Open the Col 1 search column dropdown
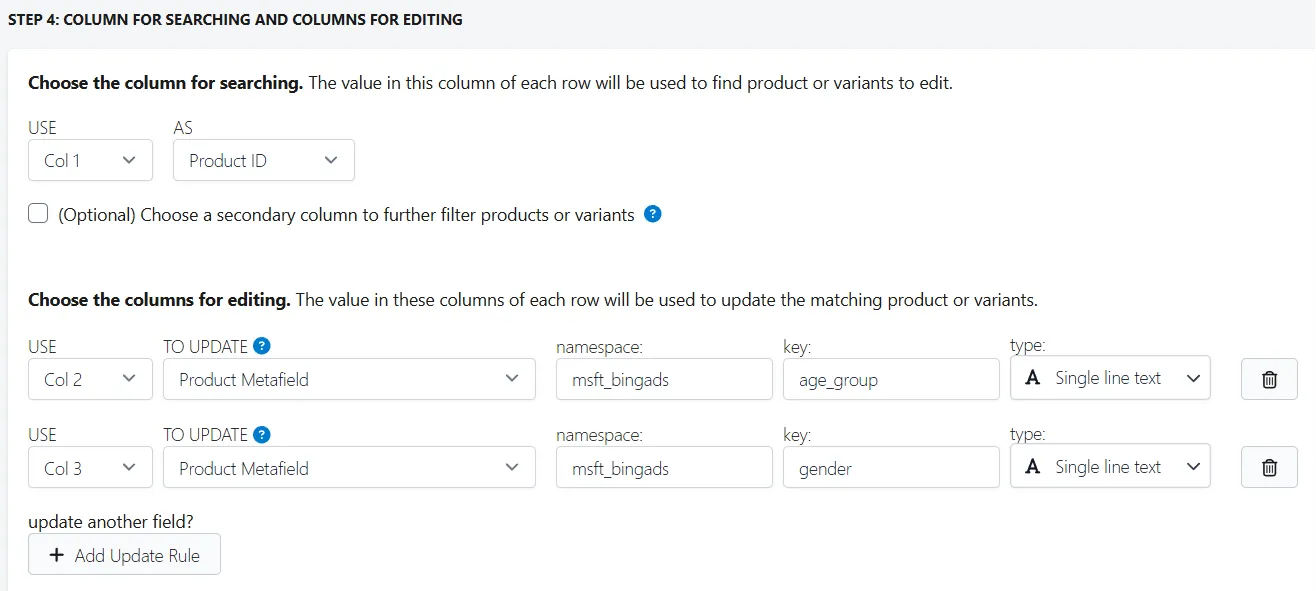Viewport: 1316px width, 591px height. click(90, 160)
